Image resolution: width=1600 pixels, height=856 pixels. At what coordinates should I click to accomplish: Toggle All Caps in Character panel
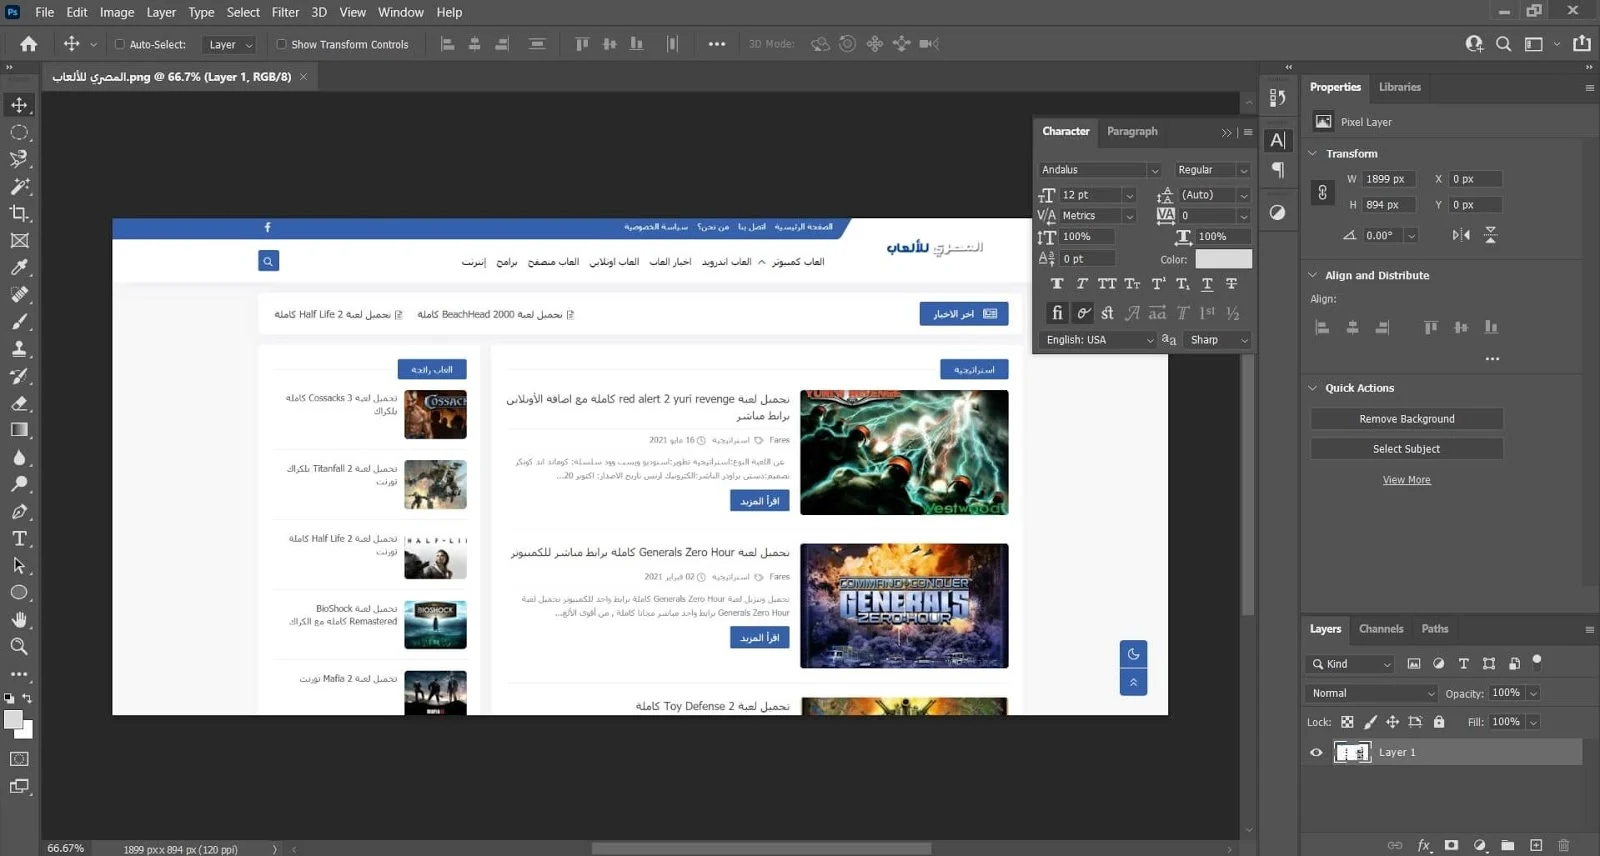pyautogui.click(x=1107, y=284)
